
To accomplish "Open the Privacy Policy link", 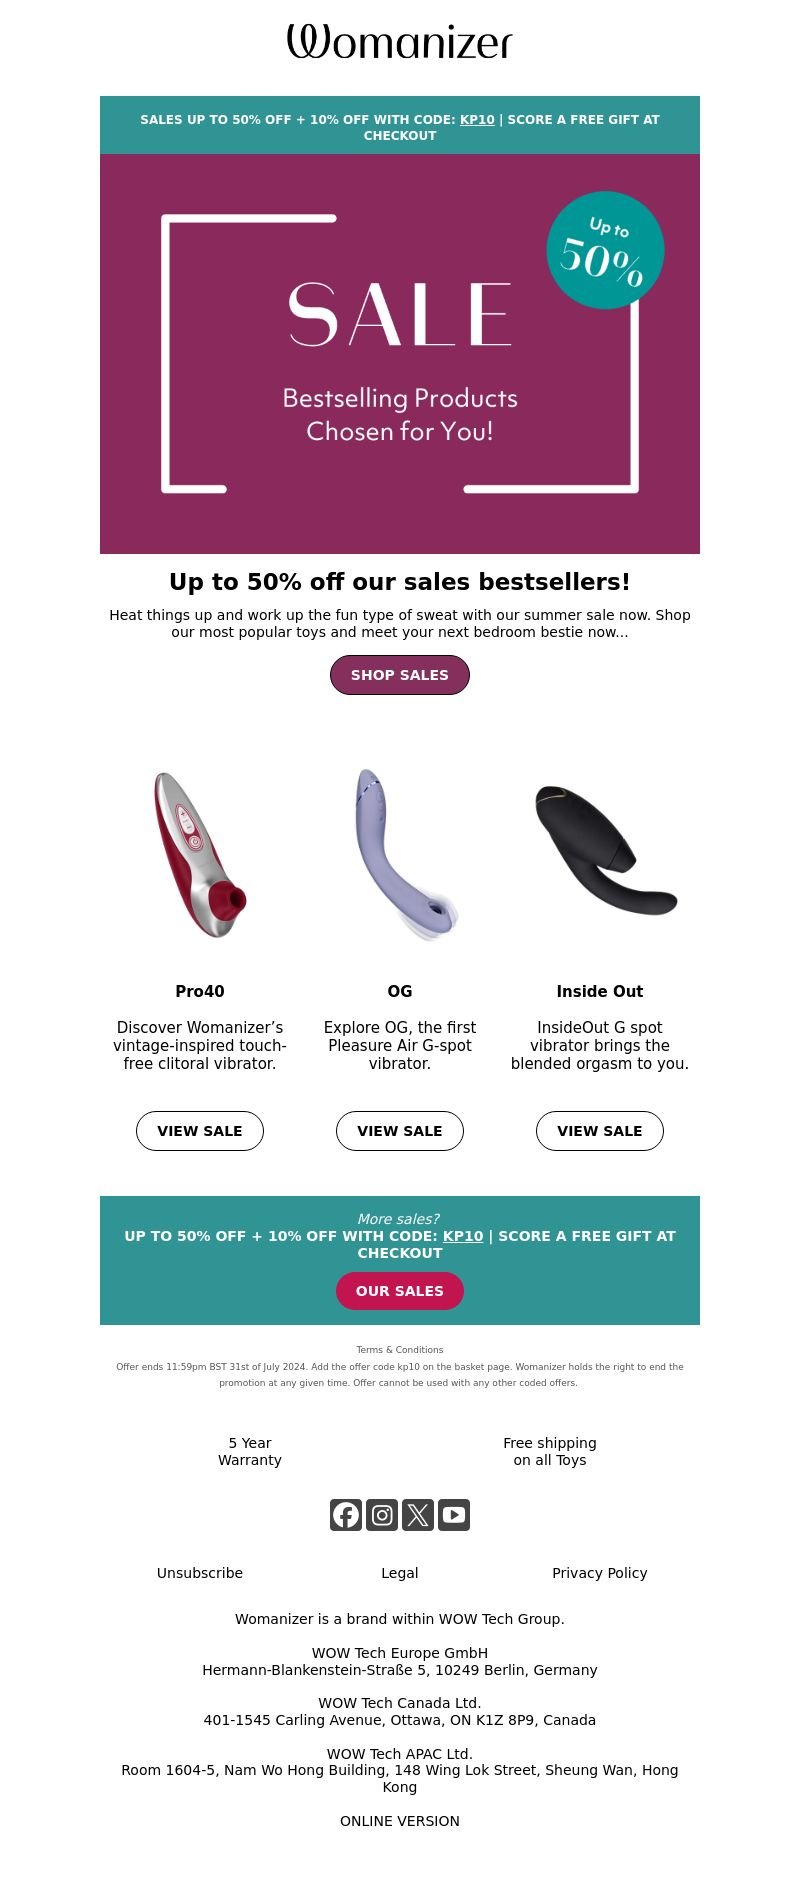I will (x=600, y=1573).
